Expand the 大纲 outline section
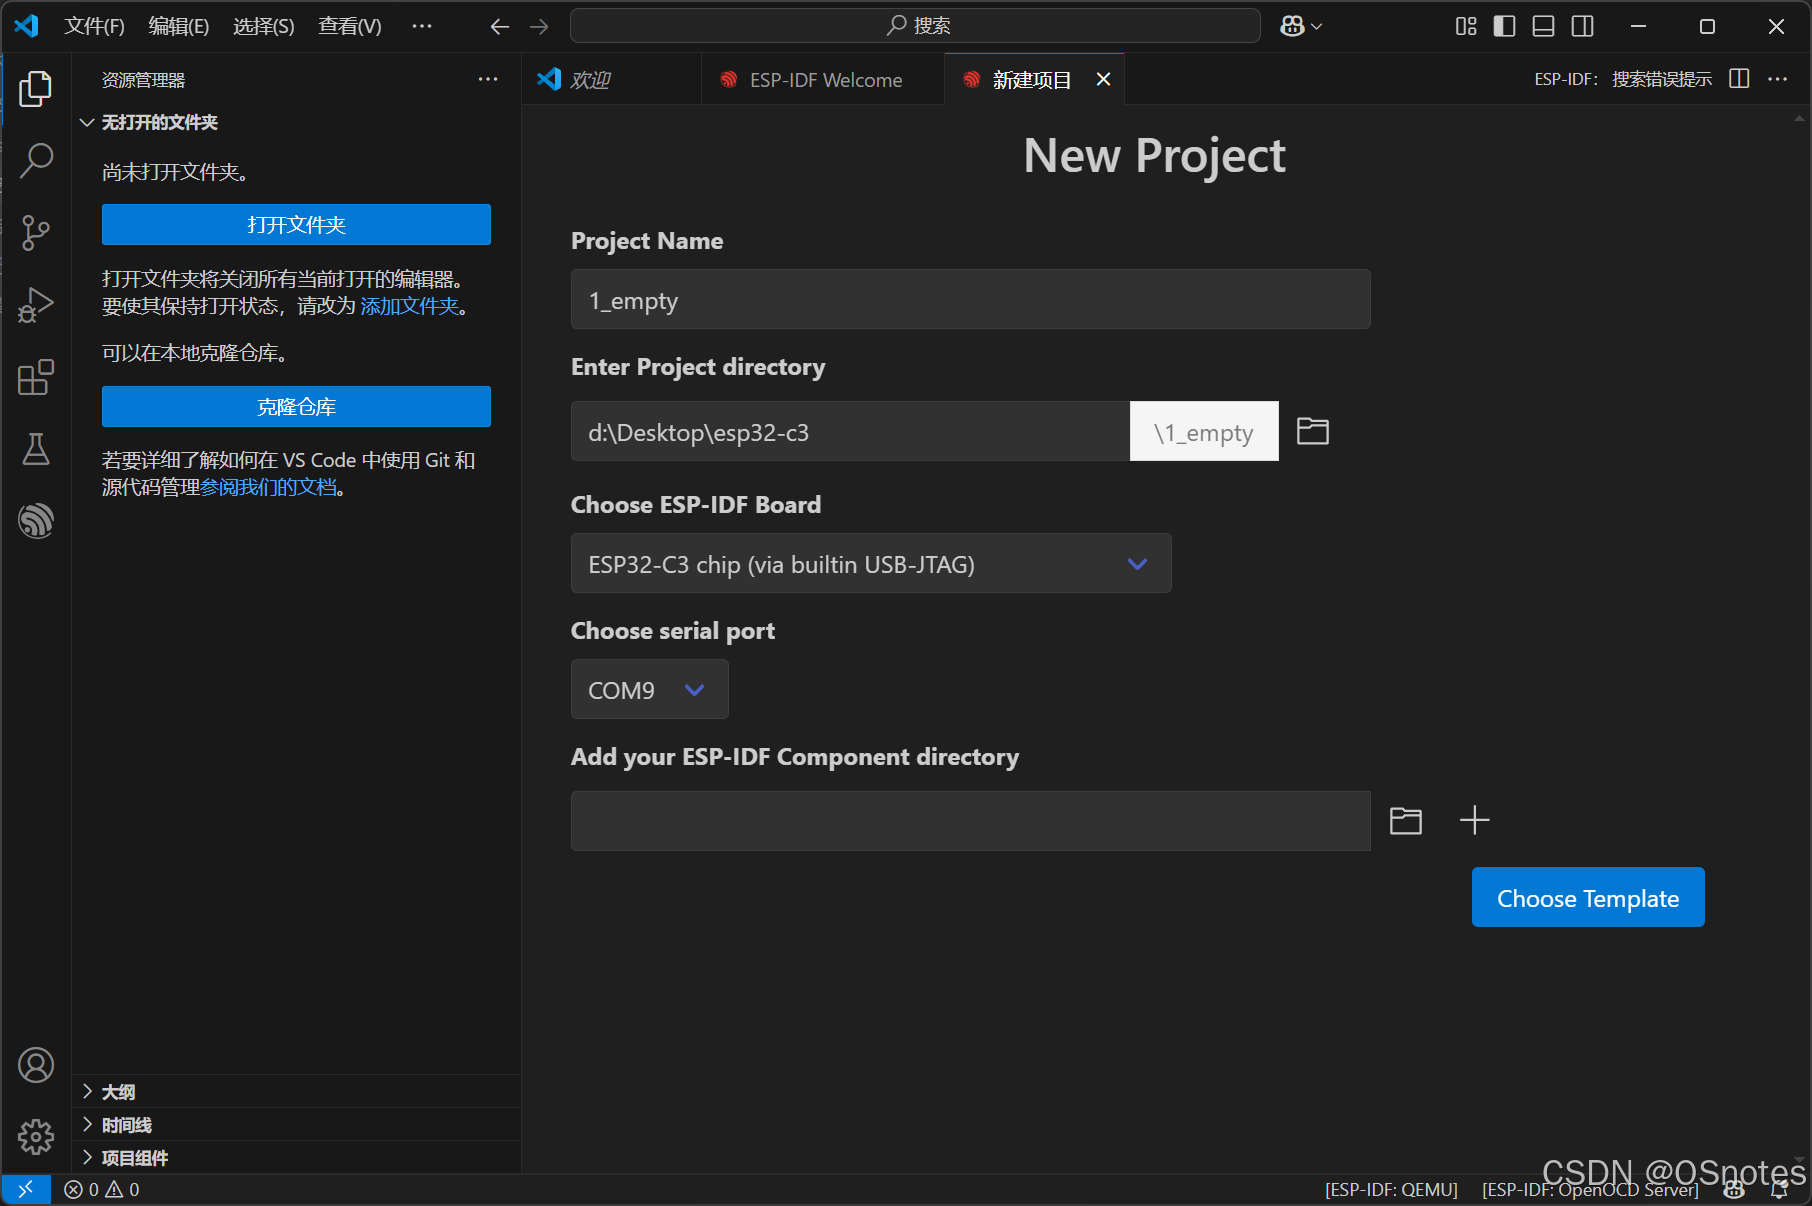1812x1206 pixels. click(x=118, y=1092)
